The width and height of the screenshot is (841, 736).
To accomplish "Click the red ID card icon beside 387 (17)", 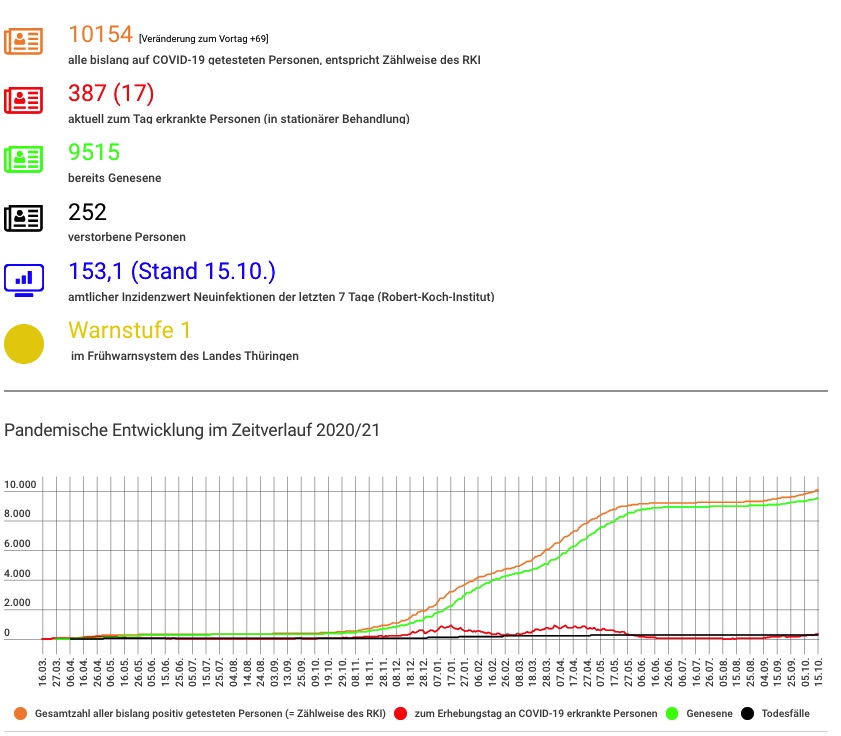I will coord(24,100).
